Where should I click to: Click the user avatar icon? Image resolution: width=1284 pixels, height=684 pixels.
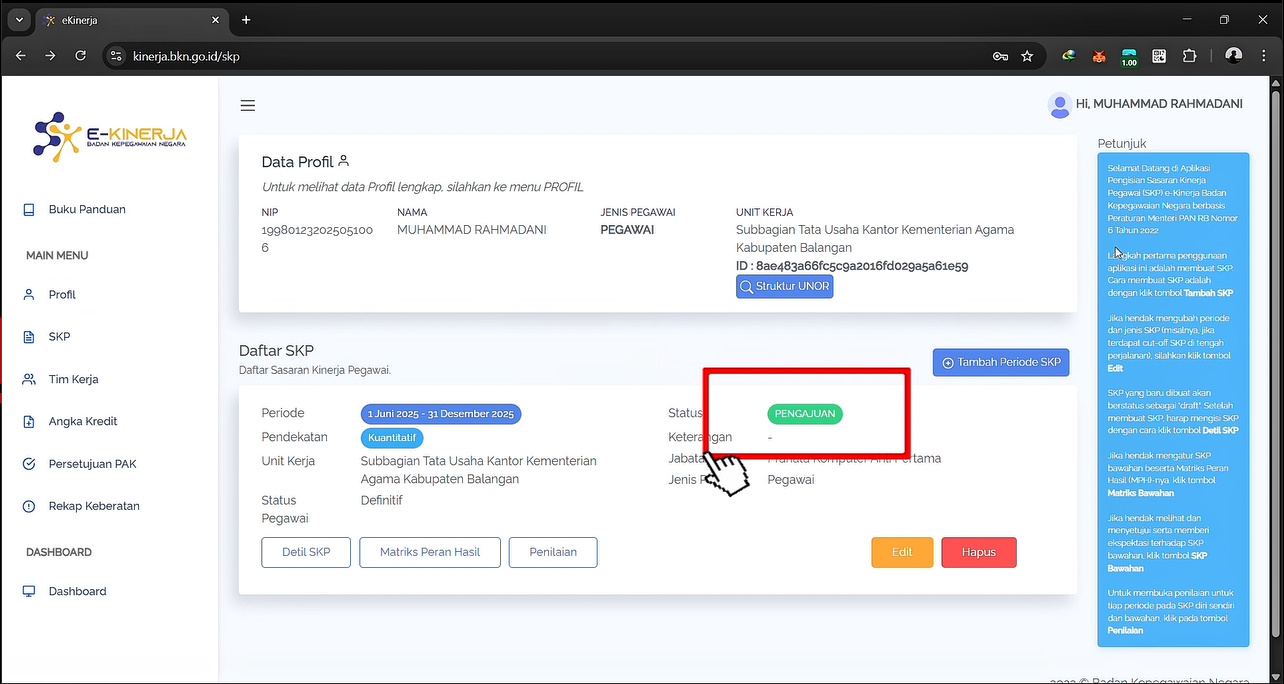click(1059, 105)
